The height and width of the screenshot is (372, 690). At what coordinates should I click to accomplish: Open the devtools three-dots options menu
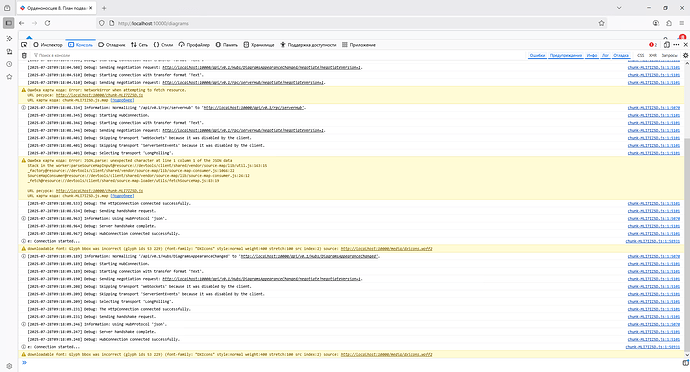[x=676, y=45]
